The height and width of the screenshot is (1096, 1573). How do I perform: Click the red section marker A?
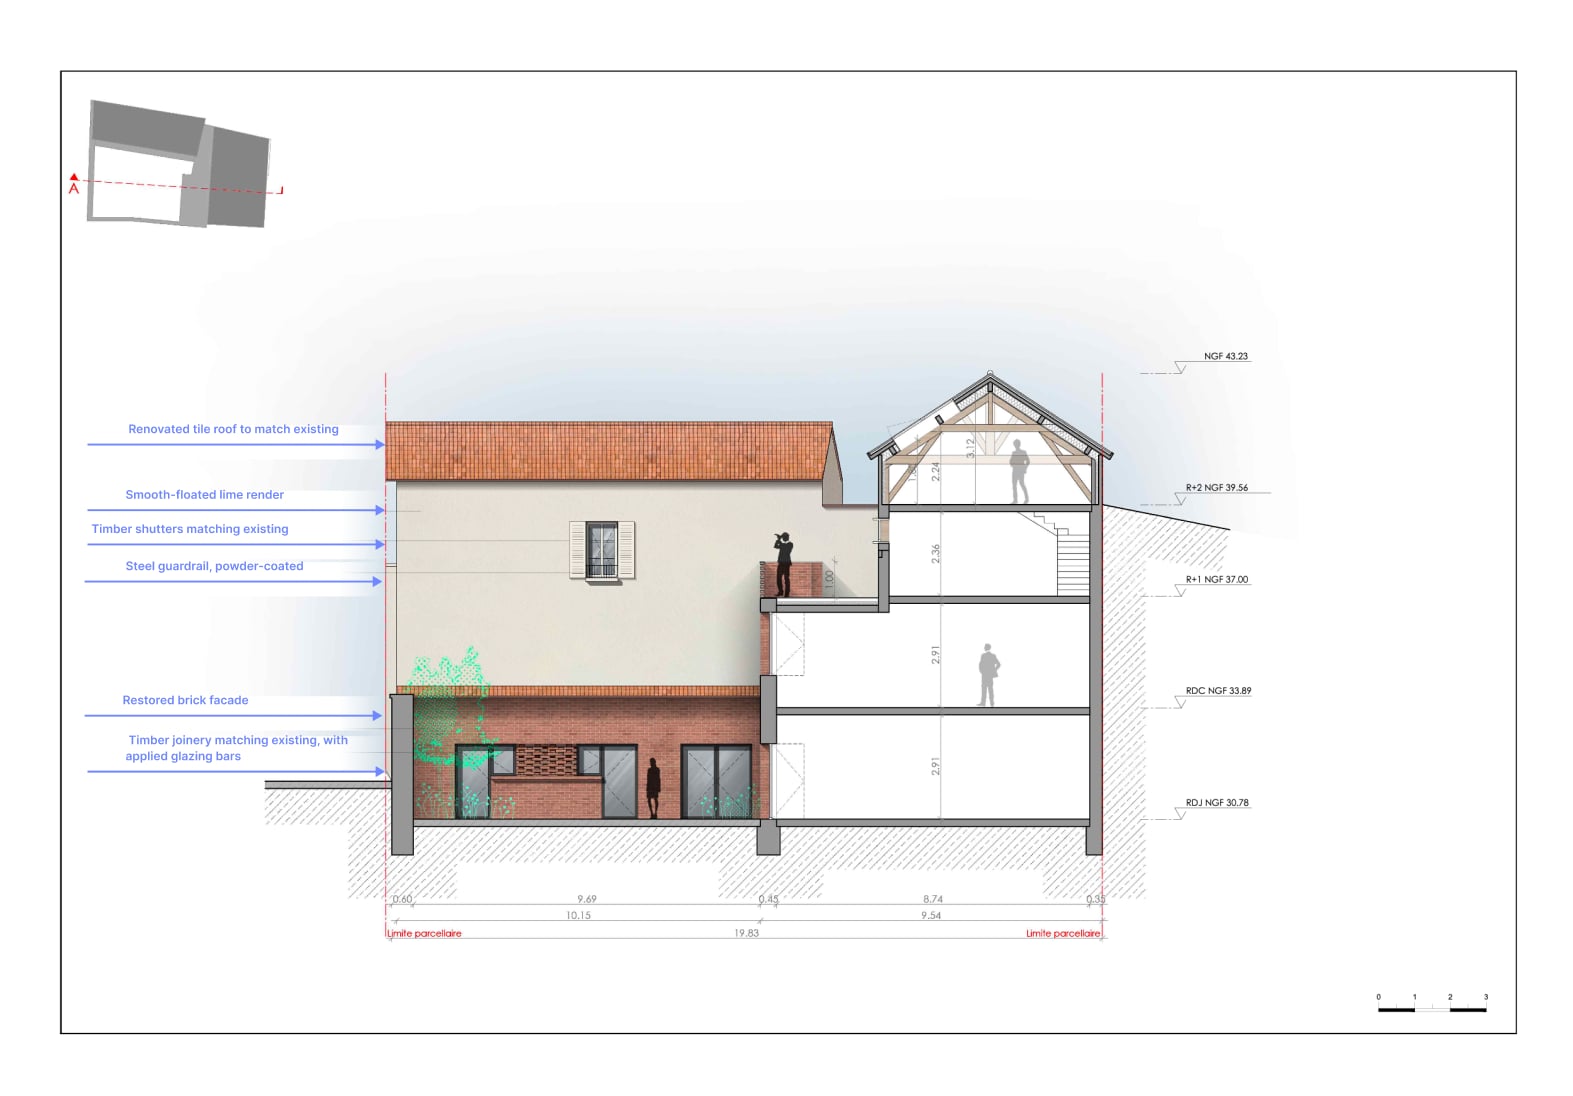point(74,184)
